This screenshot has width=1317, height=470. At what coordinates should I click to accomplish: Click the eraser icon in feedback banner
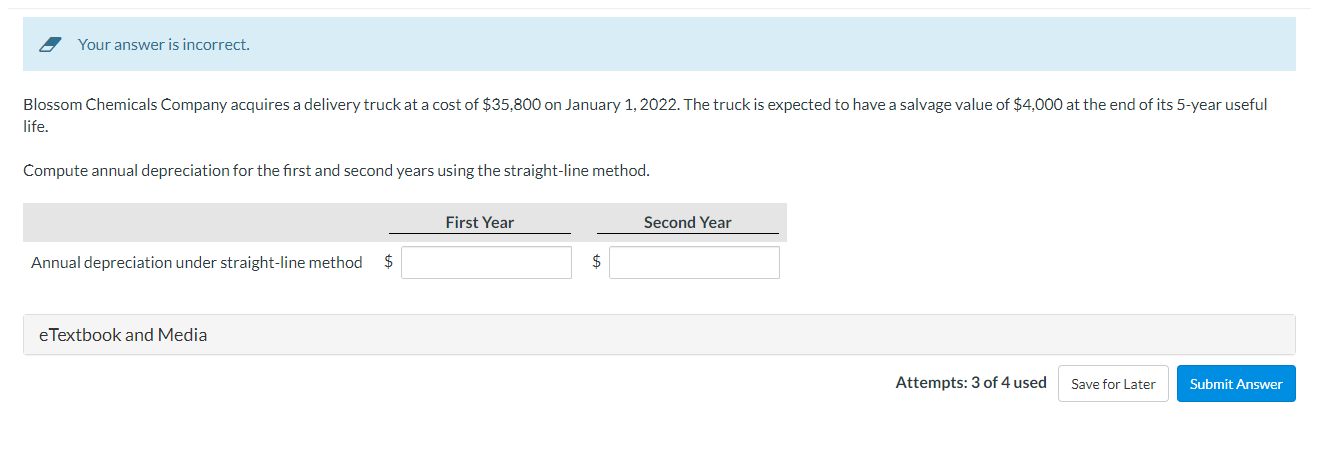(x=51, y=45)
